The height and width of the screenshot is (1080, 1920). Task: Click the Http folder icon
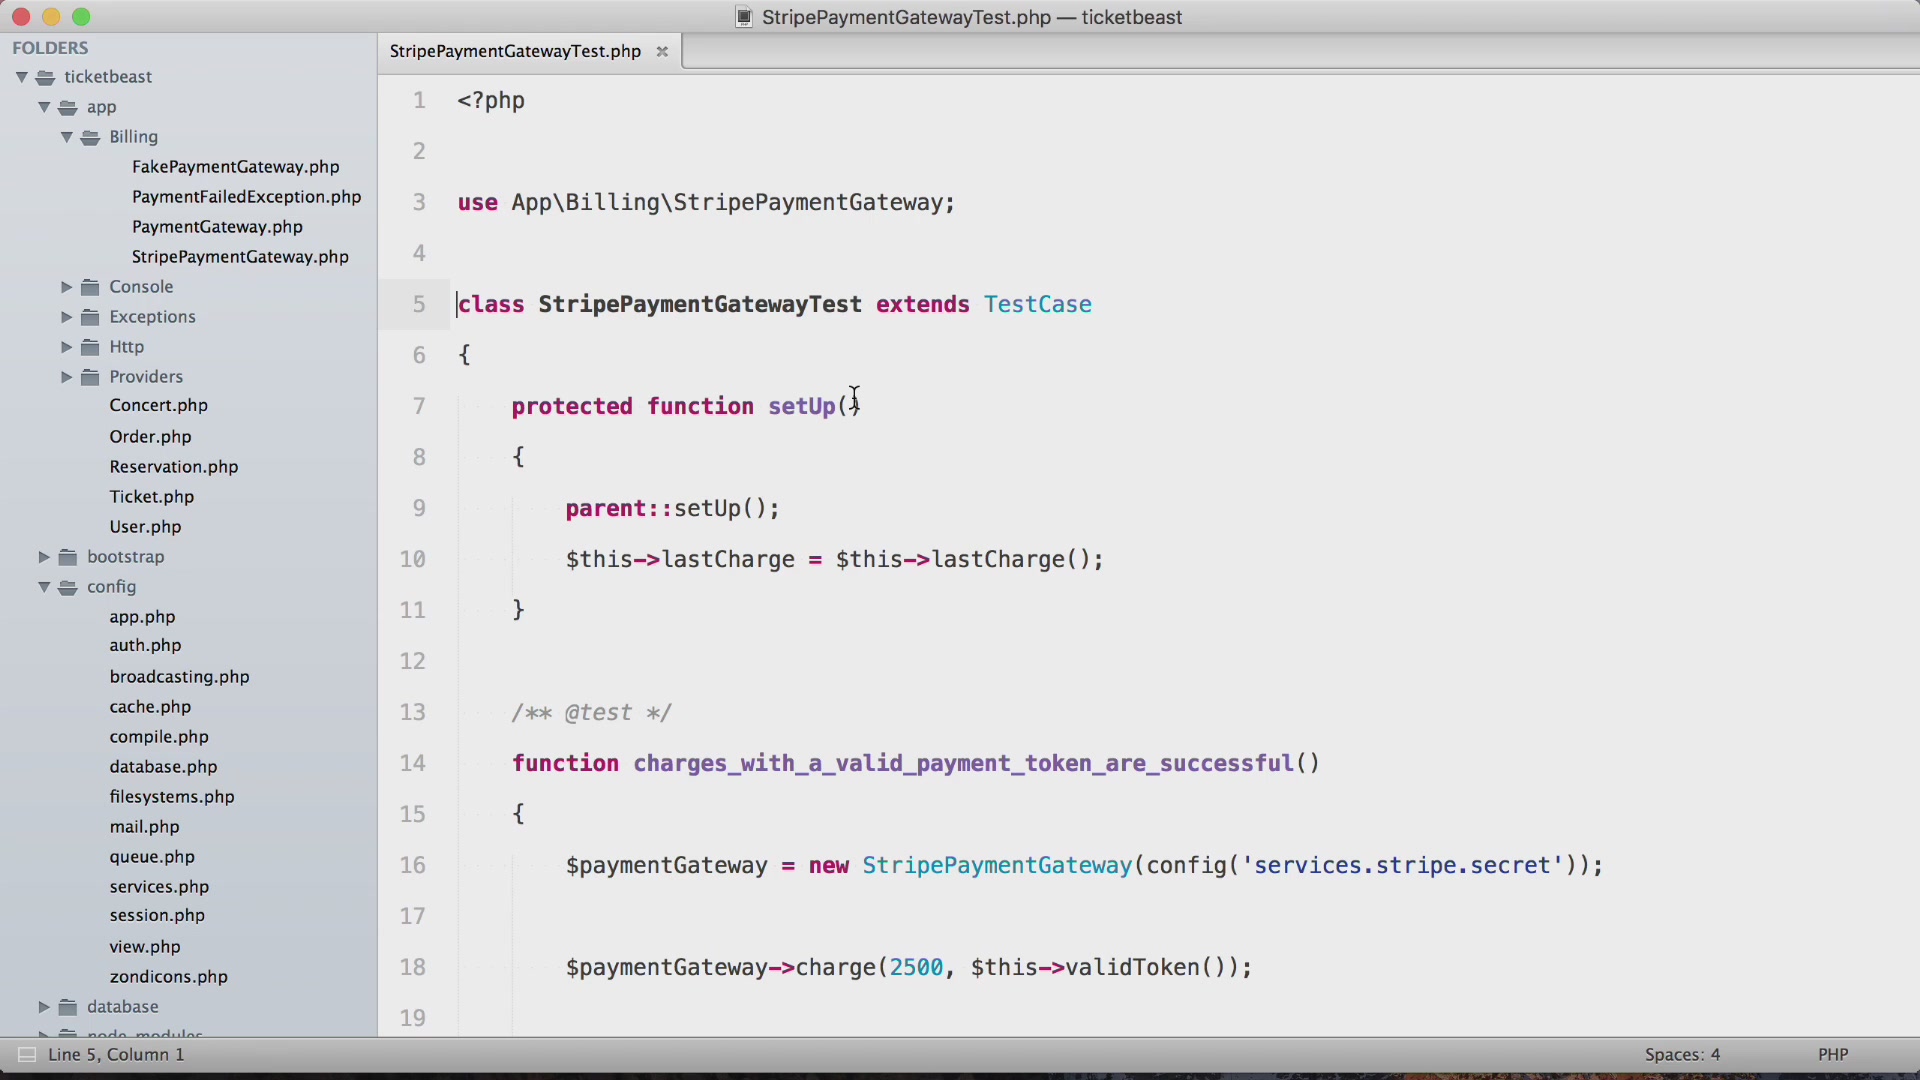point(90,347)
